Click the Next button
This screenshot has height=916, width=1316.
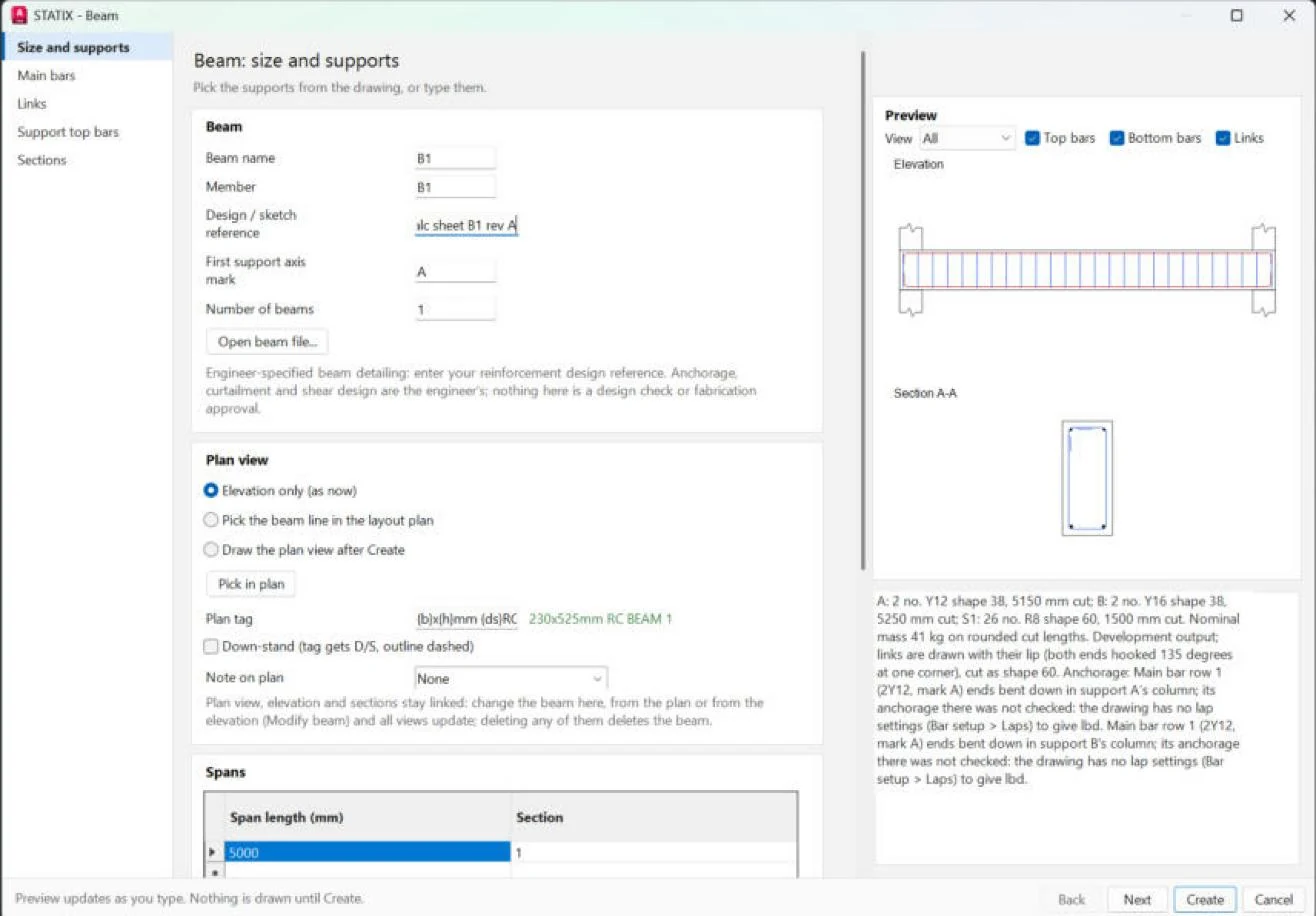point(1137,899)
